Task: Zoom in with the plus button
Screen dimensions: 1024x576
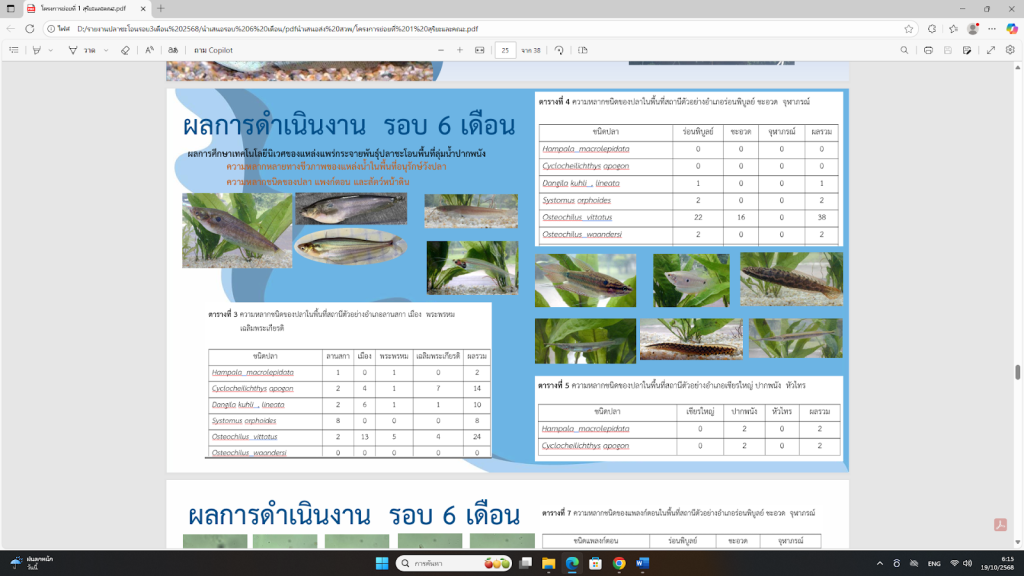Action: pyautogui.click(x=460, y=49)
